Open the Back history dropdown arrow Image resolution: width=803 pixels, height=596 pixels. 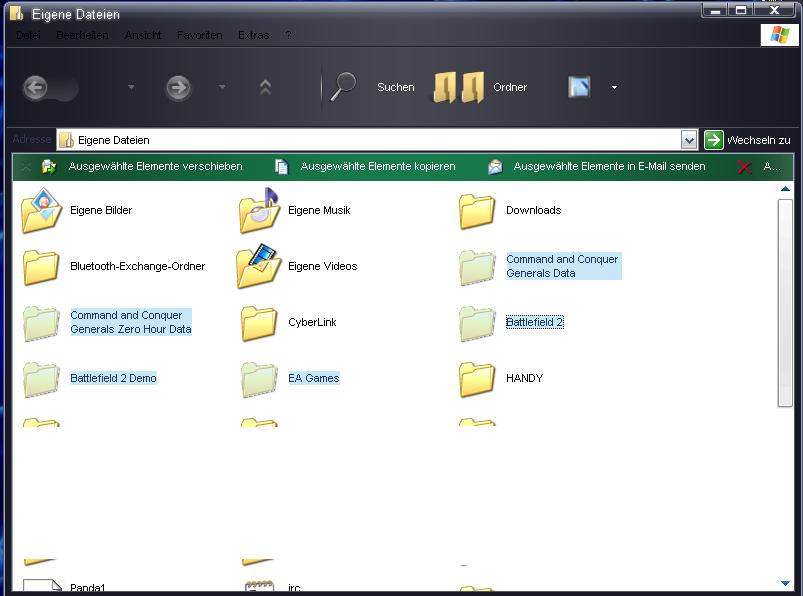(x=131, y=87)
